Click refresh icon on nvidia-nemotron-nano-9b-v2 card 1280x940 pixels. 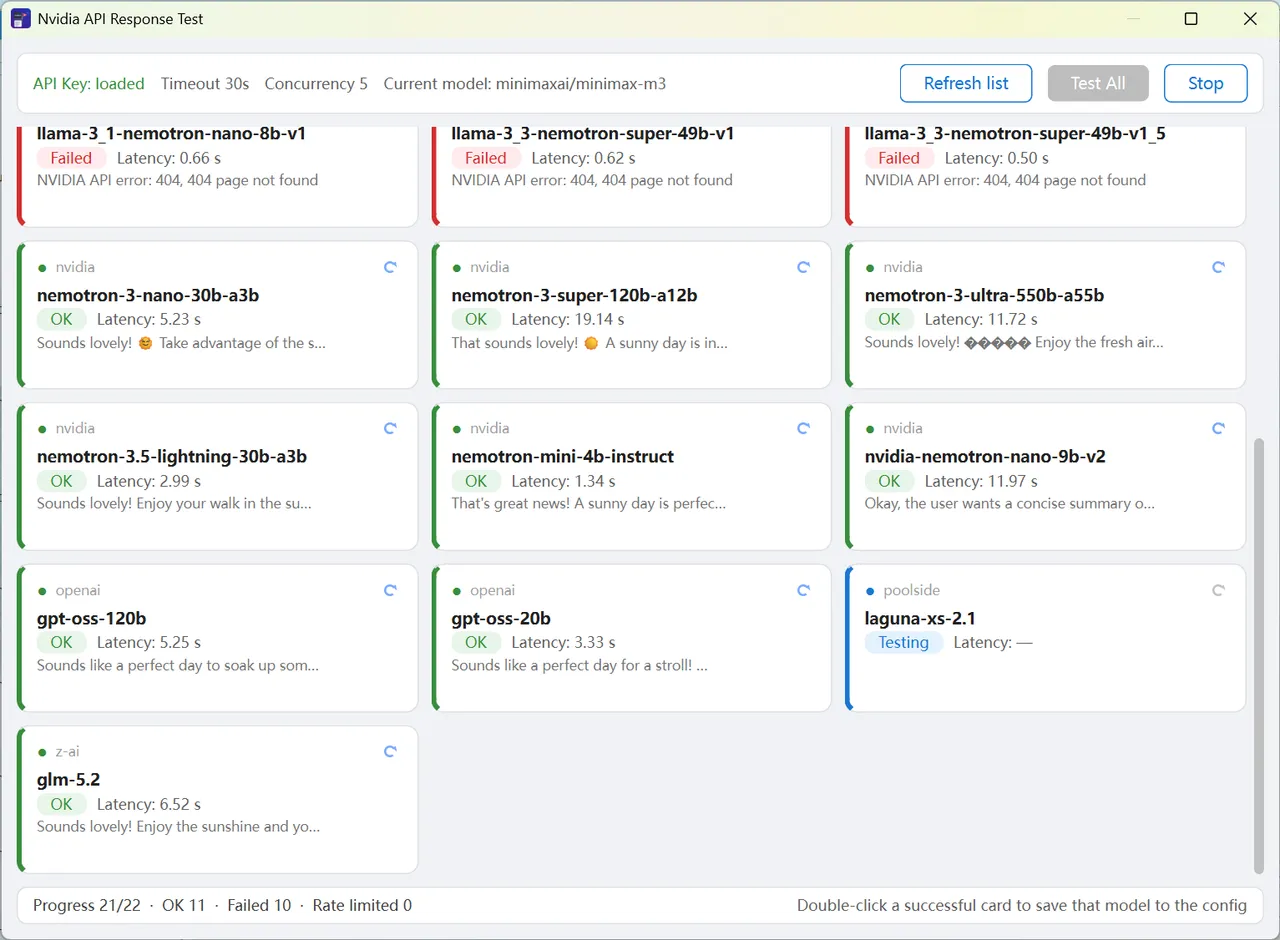click(1218, 428)
